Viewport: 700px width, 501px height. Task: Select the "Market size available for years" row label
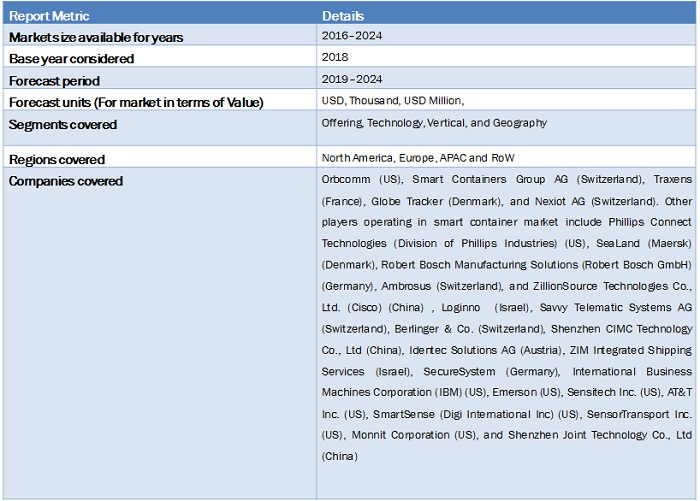[96, 37]
